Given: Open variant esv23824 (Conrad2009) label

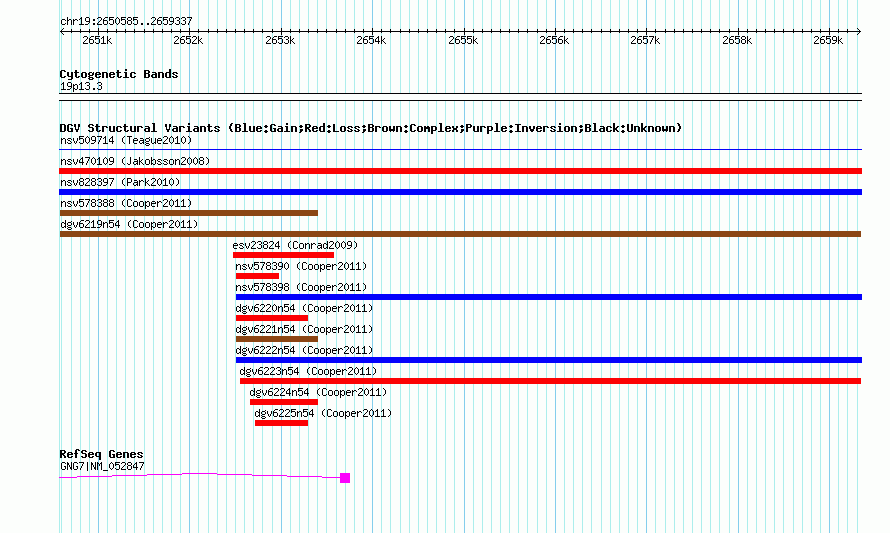Looking at the screenshot, I should 295,245.
